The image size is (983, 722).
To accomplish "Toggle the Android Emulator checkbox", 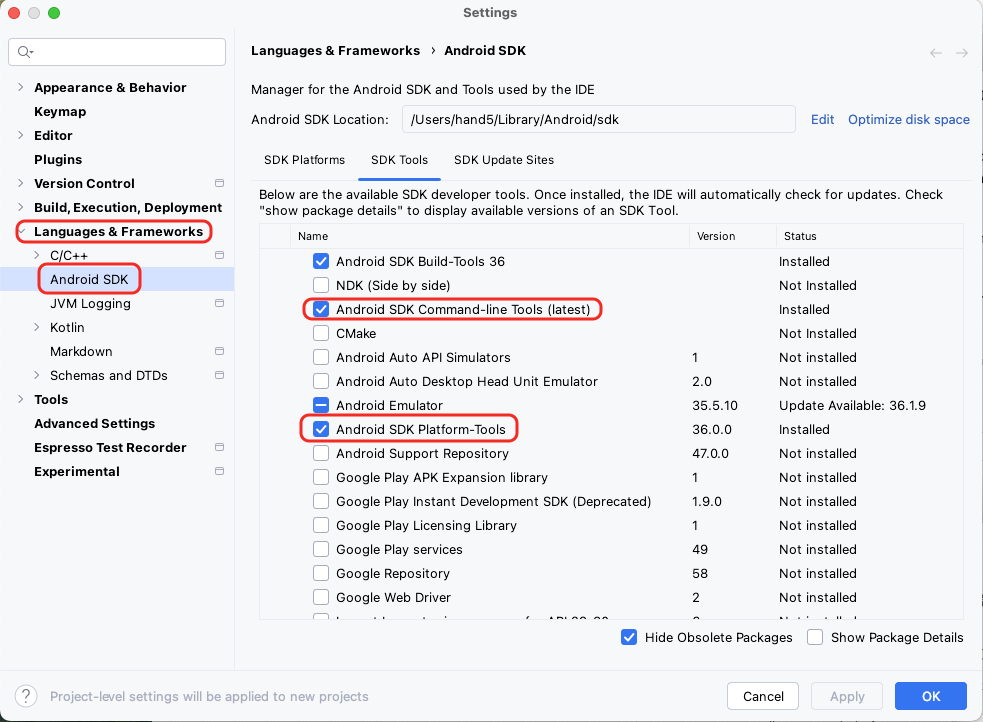I will [321, 405].
